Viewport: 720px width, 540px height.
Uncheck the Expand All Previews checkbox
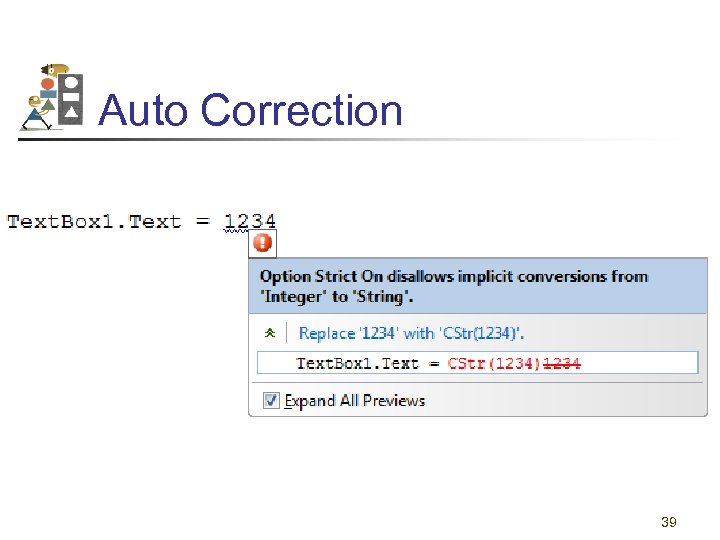[x=271, y=401]
